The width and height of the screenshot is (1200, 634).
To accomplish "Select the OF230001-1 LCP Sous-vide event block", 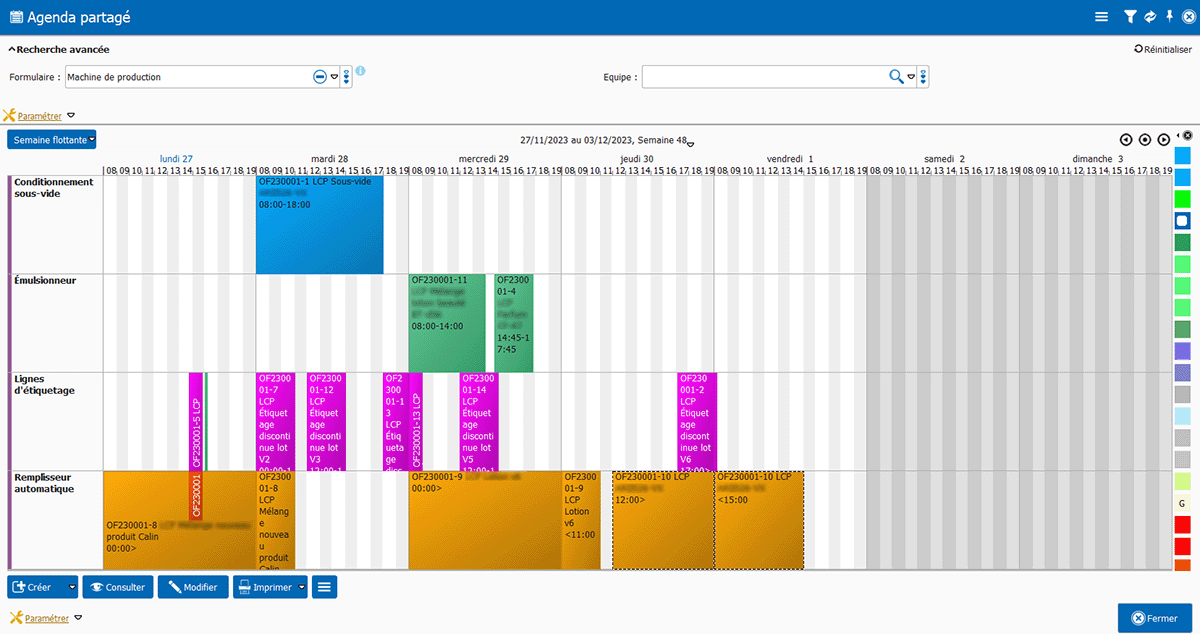I will [319, 225].
